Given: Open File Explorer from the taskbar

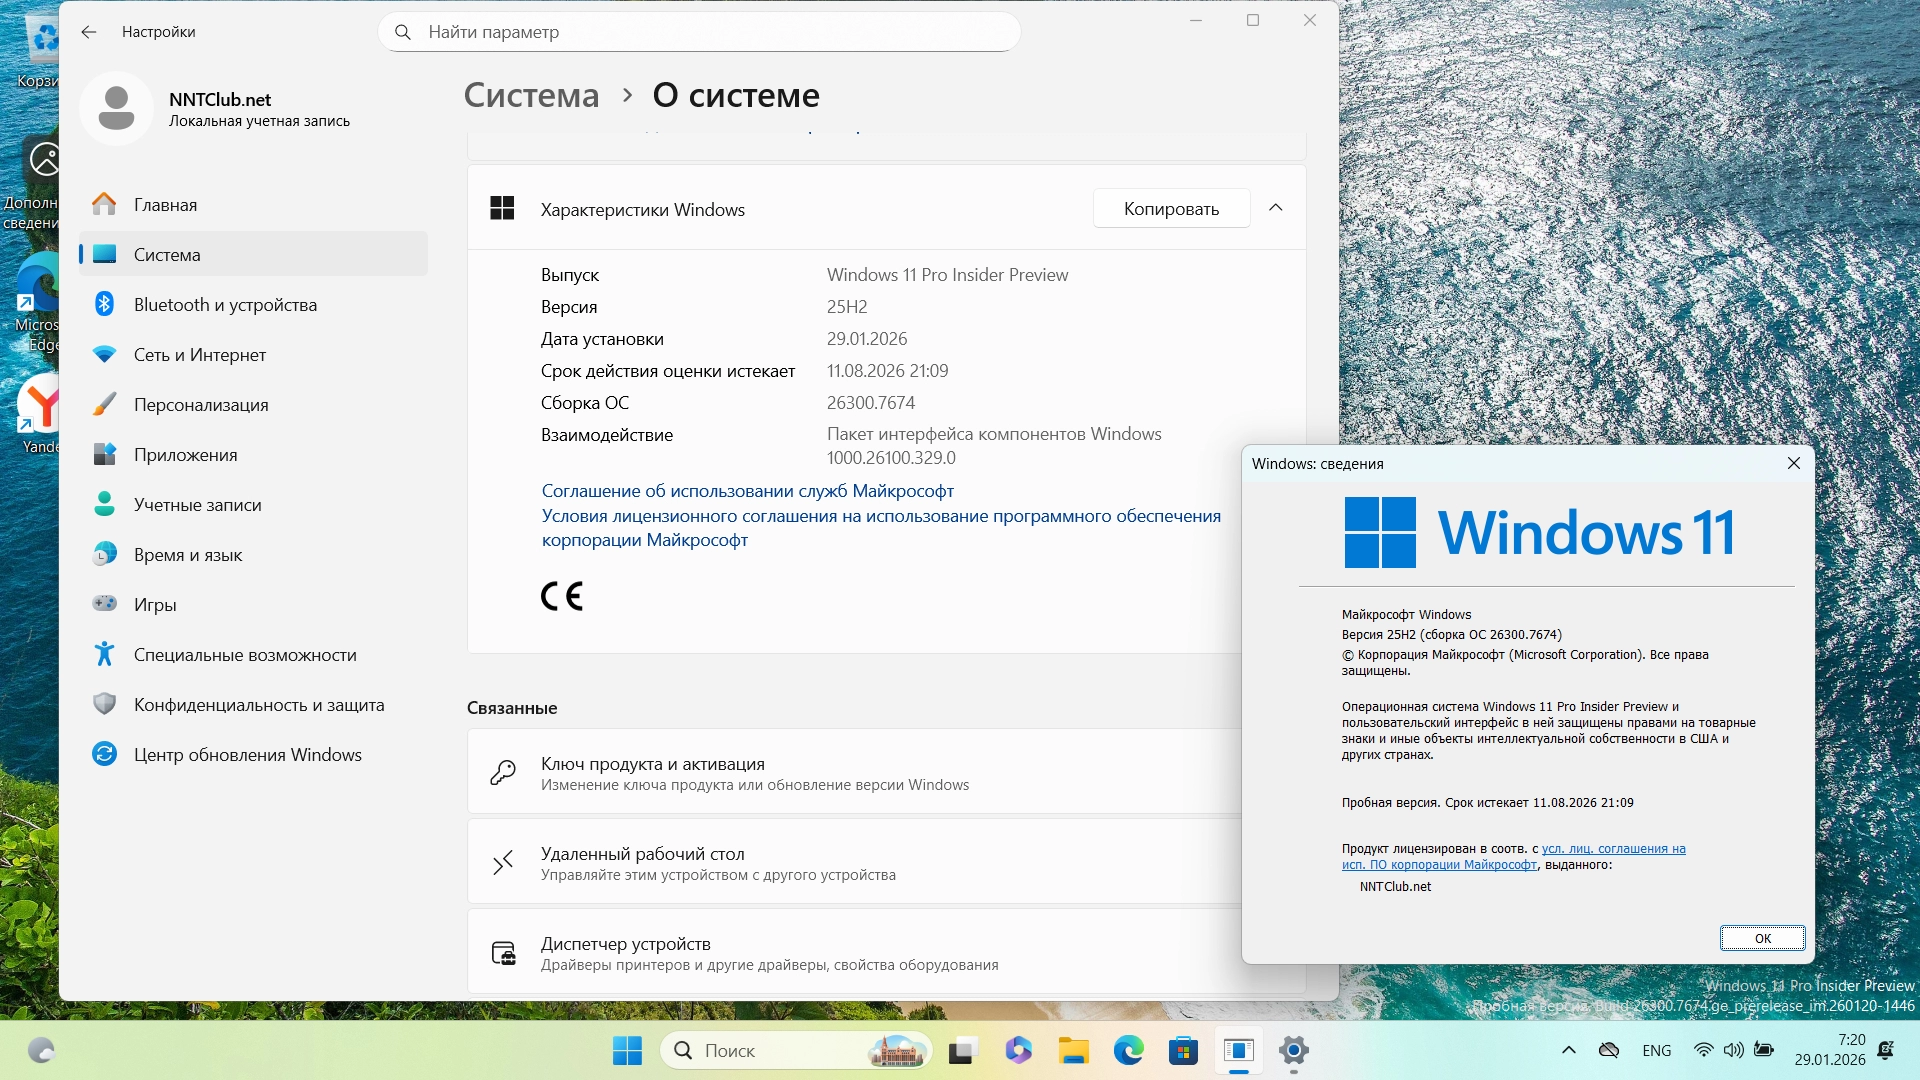Looking at the screenshot, I should (x=1073, y=1050).
